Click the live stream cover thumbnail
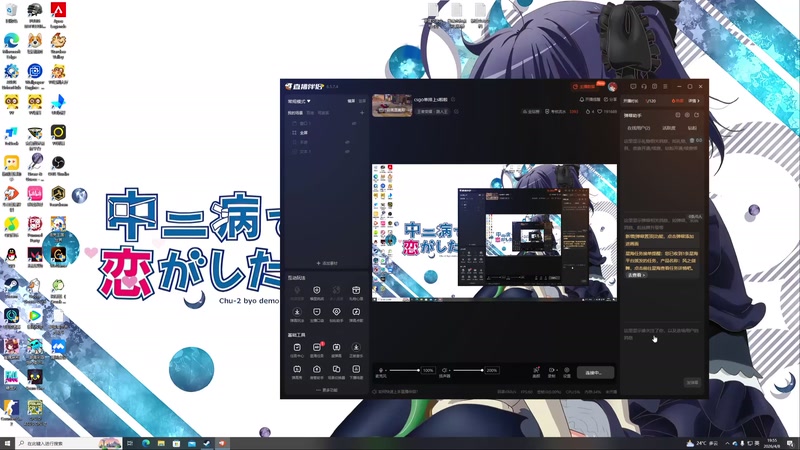This screenshot has width=800, height=450. pyautogui.click(x=392, y=106)
